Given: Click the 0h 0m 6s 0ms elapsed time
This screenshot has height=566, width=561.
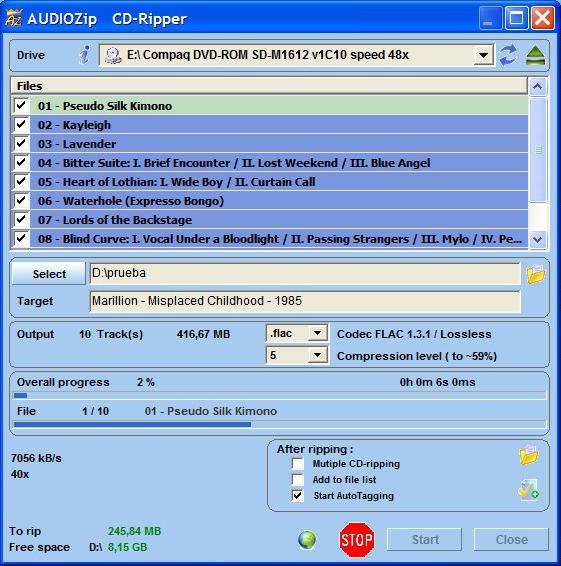Looking at the screenshot, I should pos(438,382).
